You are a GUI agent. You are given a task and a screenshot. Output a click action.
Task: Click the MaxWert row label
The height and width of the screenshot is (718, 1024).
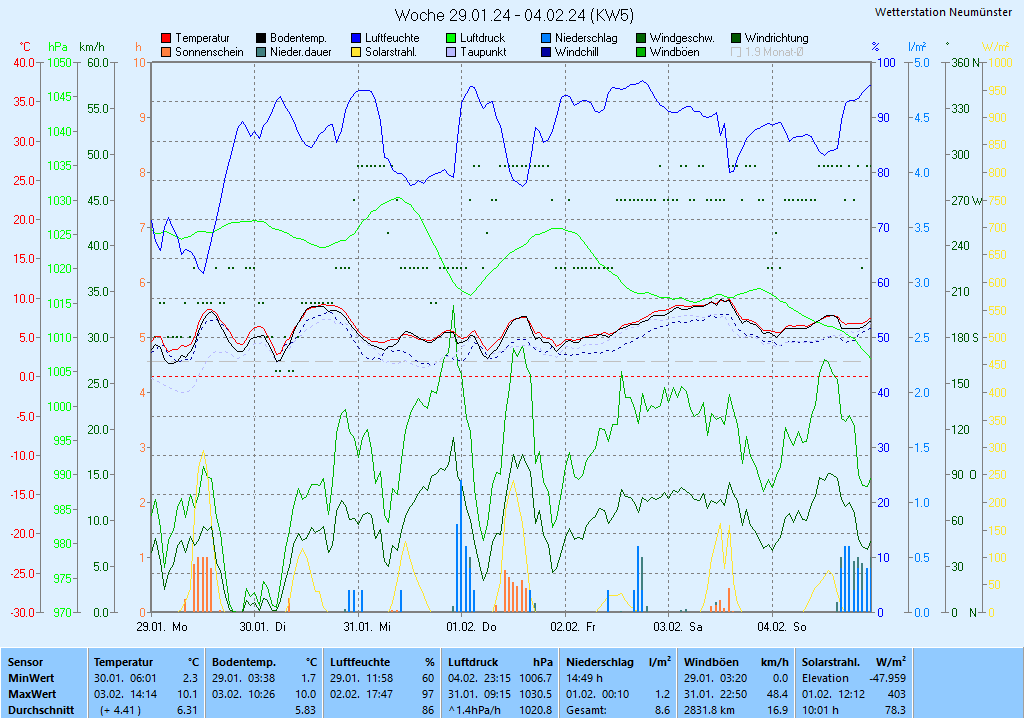click(32, 694)
